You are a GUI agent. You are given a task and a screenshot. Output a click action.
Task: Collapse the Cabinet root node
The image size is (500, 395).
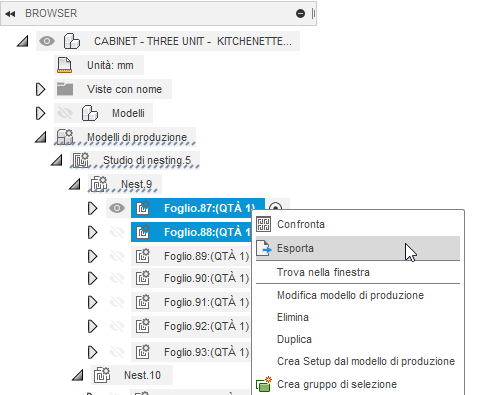[23, 41]
